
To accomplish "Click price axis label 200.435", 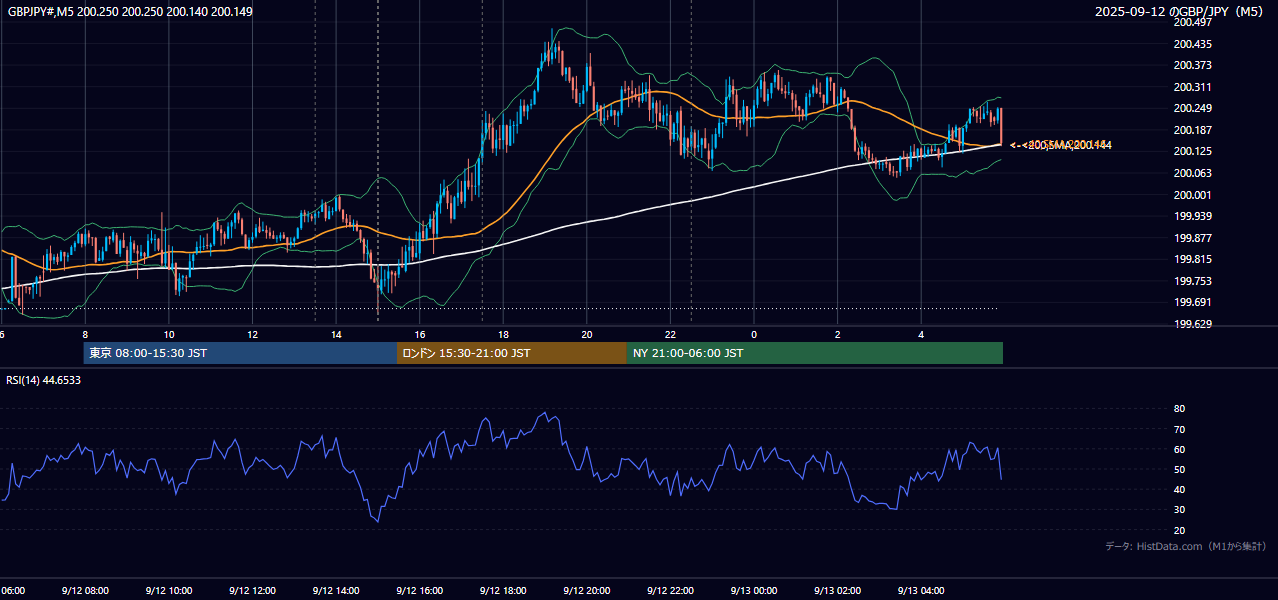I will click(1192, 44).
